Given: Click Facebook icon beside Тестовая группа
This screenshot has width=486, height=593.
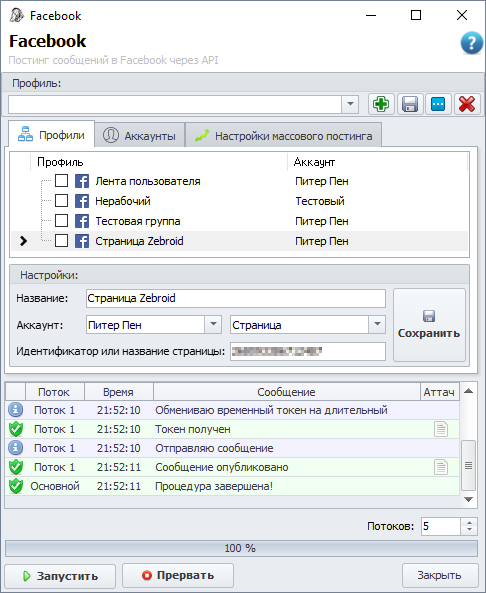Looking at the screenshot, I should pyautogui.click(x=82, y=221).
